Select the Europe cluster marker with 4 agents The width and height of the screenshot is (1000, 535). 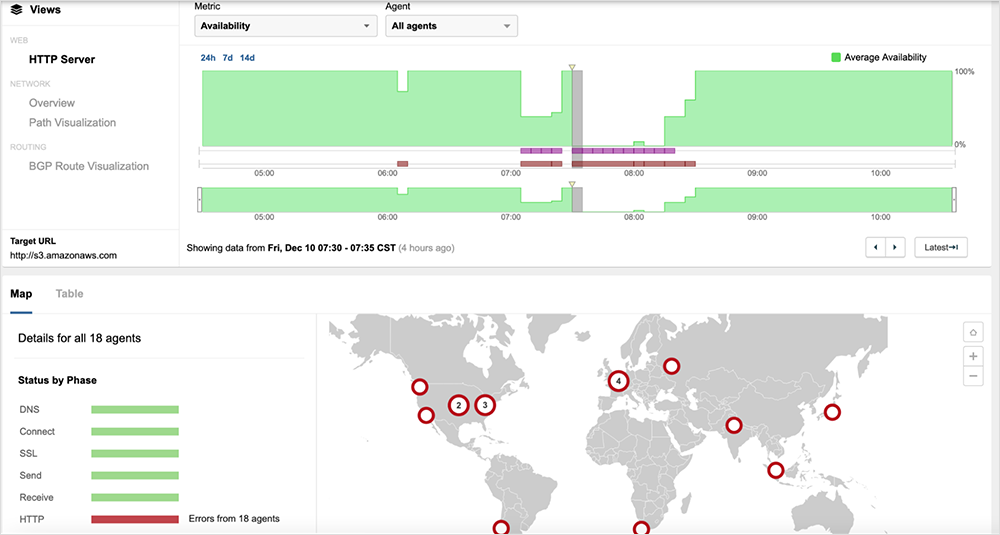pyautogui.click(x=619, y=381)
